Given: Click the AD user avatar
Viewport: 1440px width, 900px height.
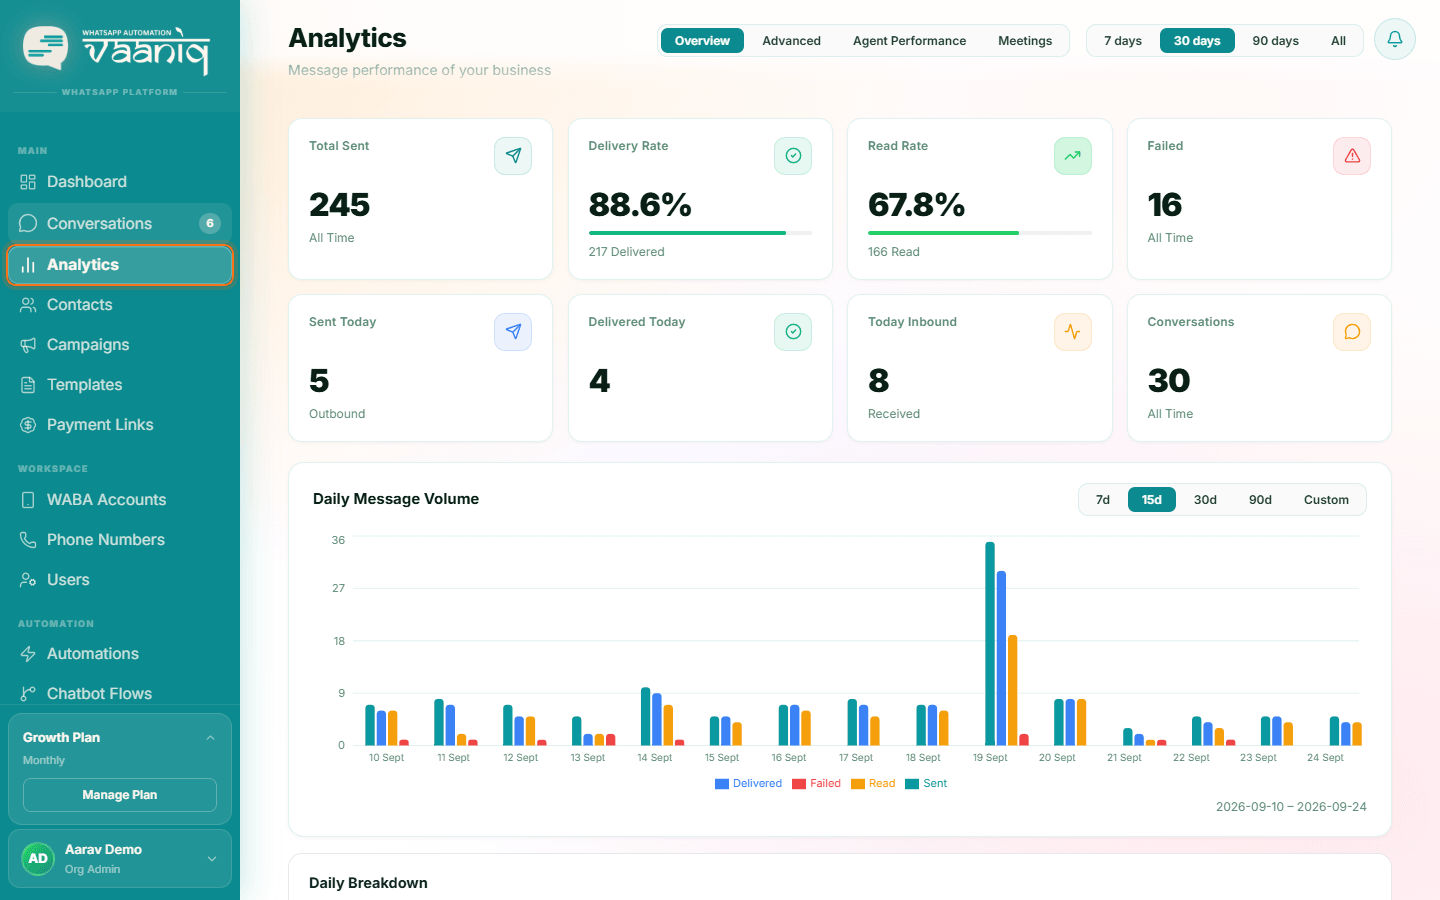Looking at the screenshot, I should [38, 859].
